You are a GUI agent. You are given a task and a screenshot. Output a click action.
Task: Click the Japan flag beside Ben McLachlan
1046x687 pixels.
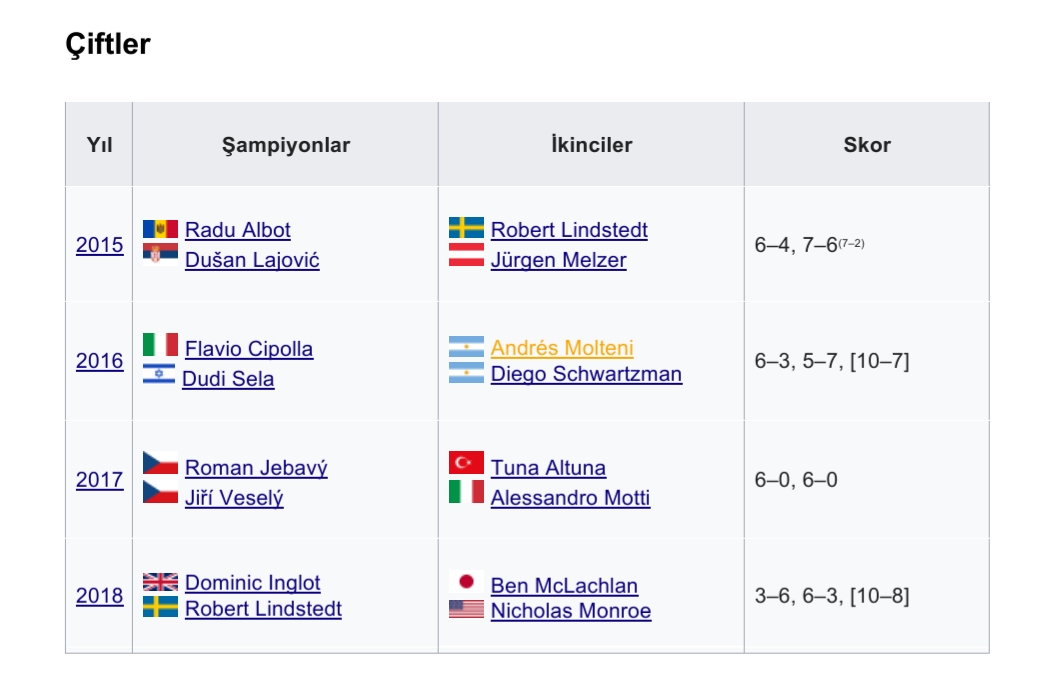(466, 582)
